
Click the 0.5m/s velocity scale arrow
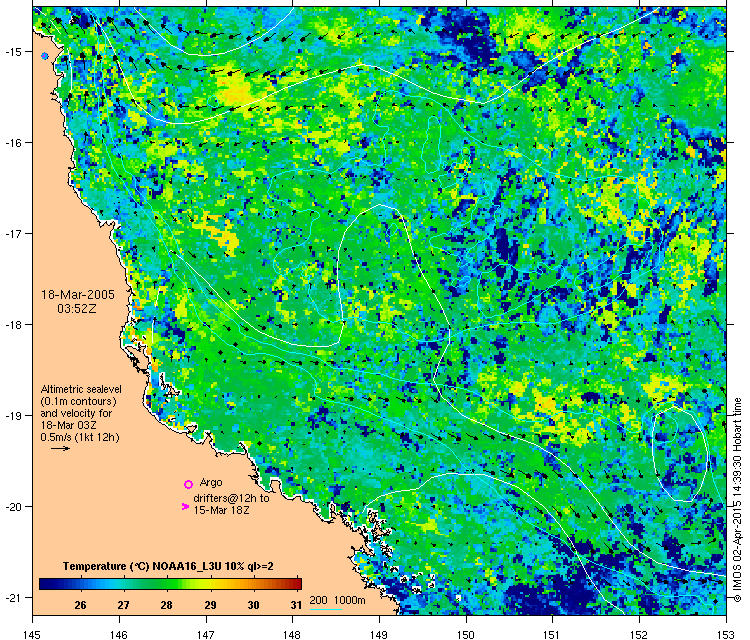pyautogui.click(x=61, y=449)
